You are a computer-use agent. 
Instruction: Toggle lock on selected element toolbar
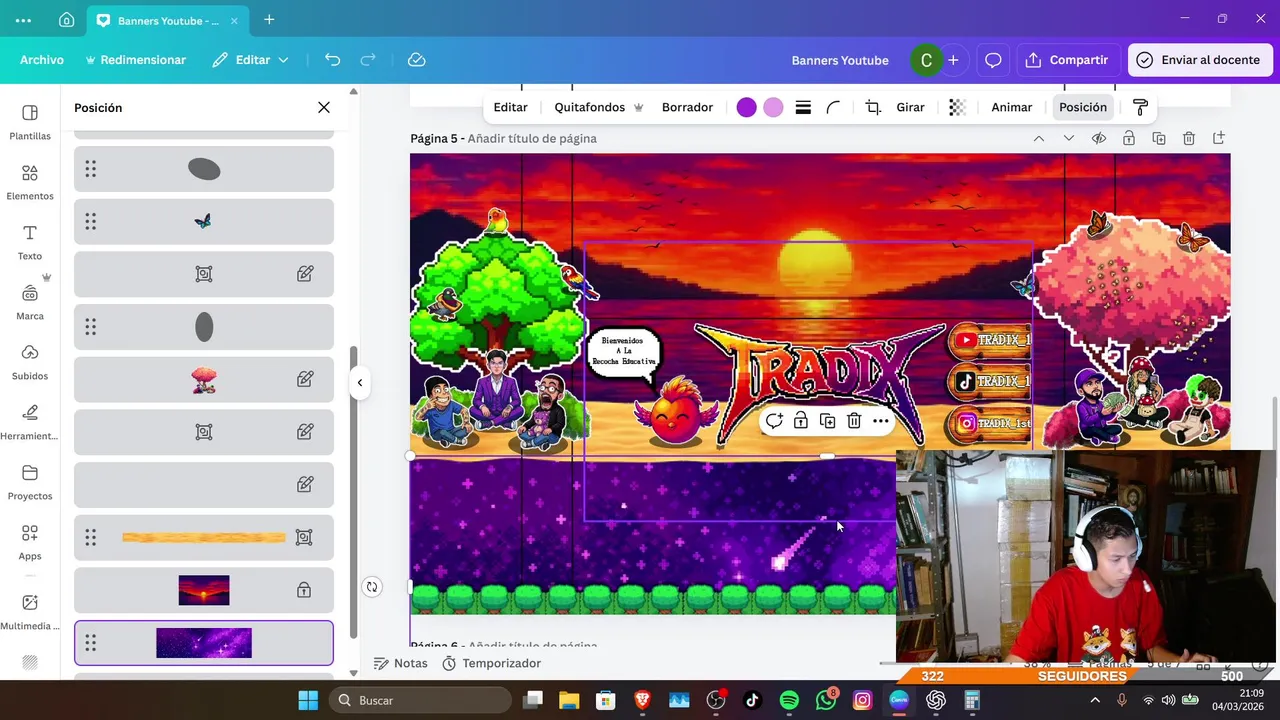(x=801, y=421)
